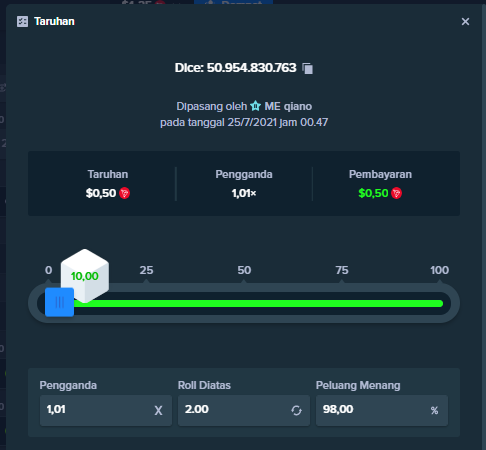
Task: Click the Dice: 50.954.830.763 title text
Action: tap(235, 68)
